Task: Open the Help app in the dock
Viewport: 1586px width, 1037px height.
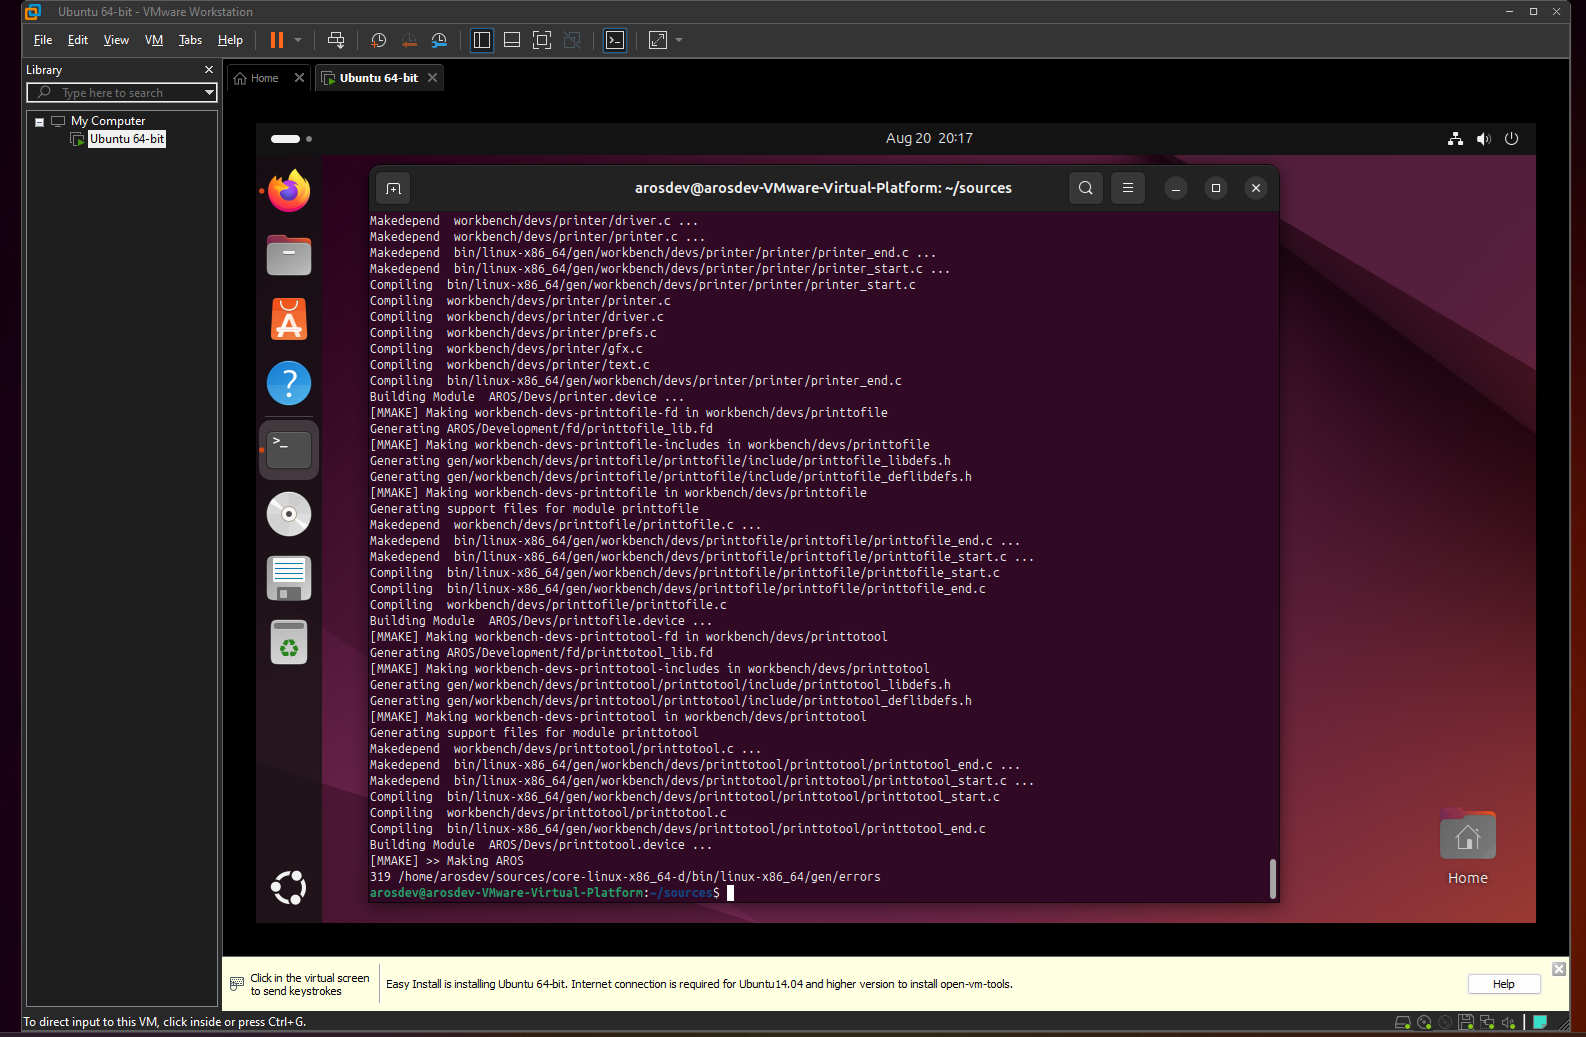Action: pyautogui.click(x=289, y=383)
